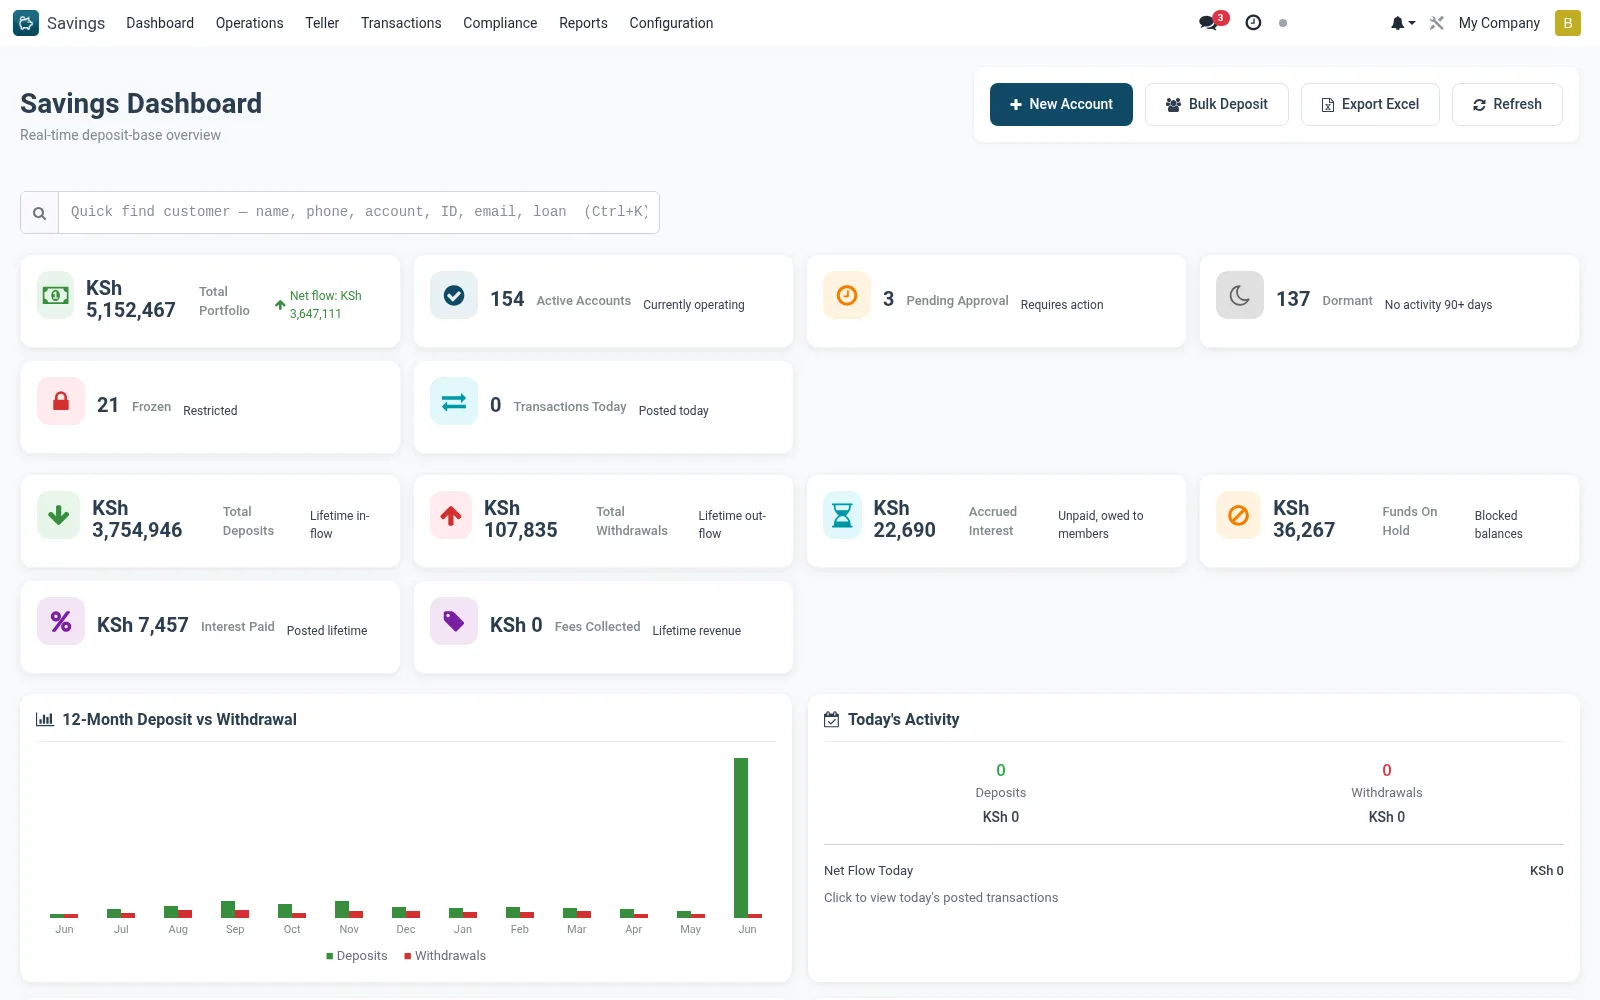Click the Dormant moon icon

pyautogui.click(x=1240, y=295)
